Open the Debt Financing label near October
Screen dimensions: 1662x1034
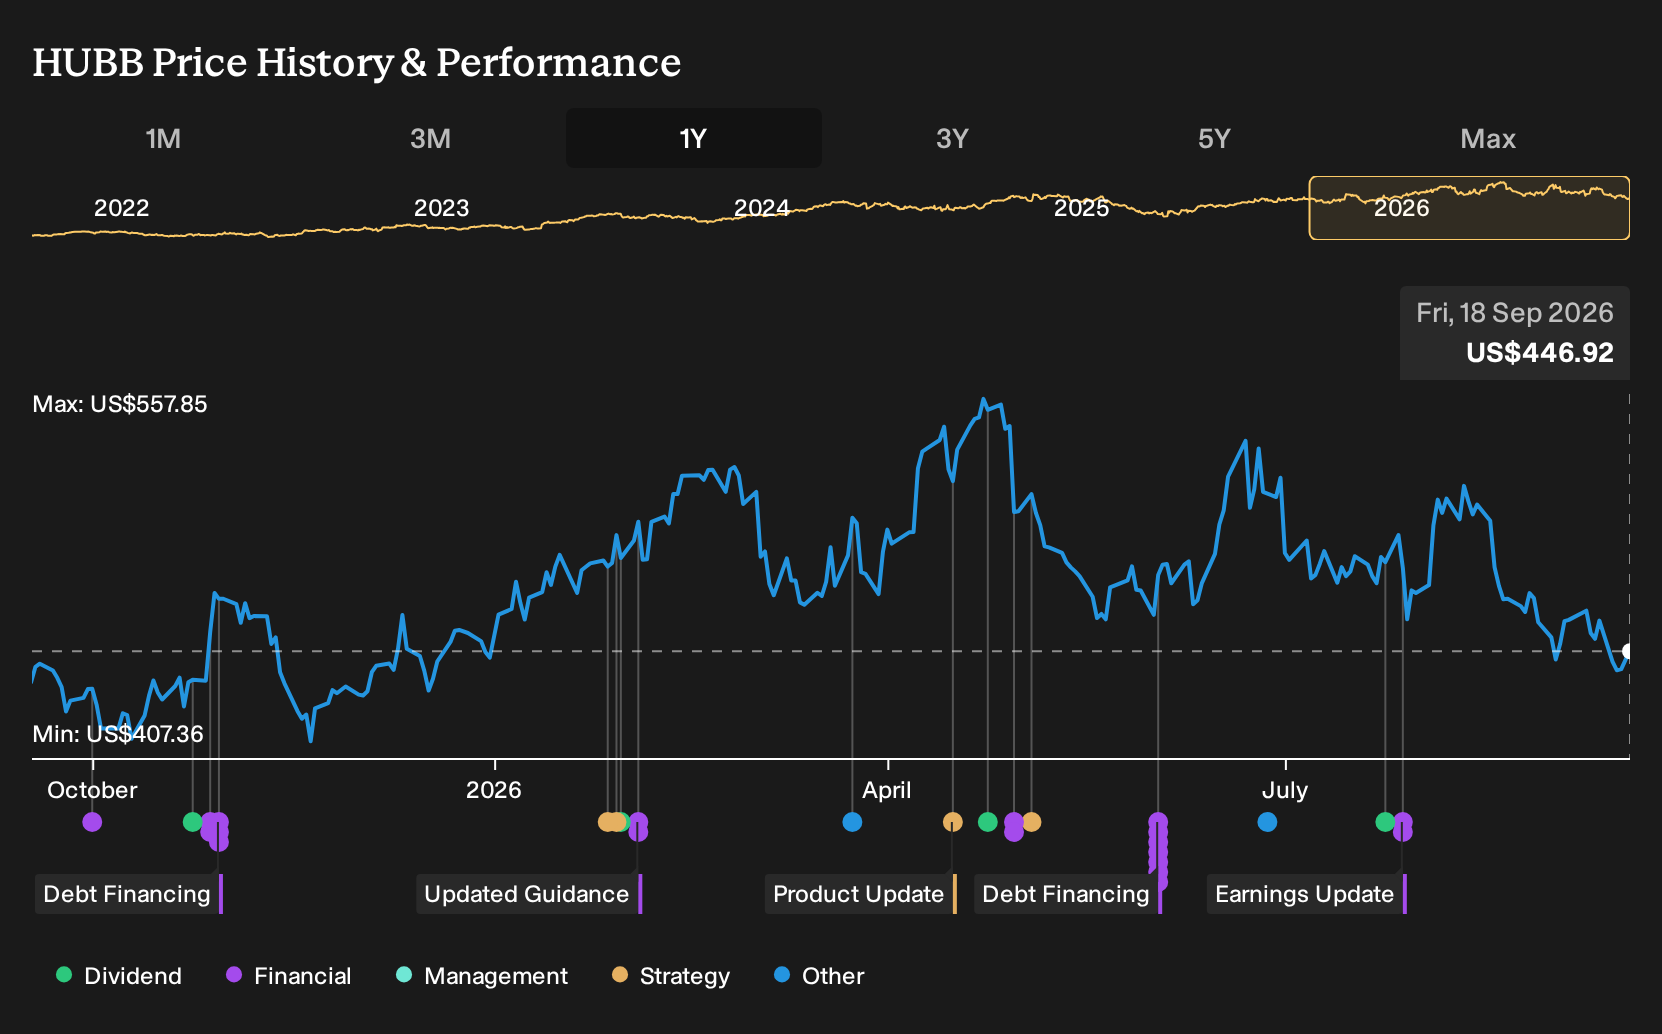coord(127,894)
